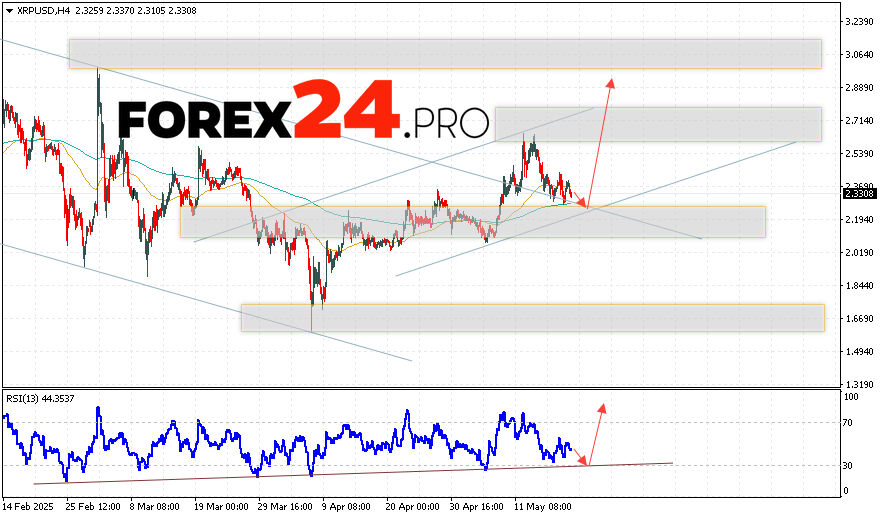
Task: Select the middle support zone near 2.1940
Action: click(472, 222)
